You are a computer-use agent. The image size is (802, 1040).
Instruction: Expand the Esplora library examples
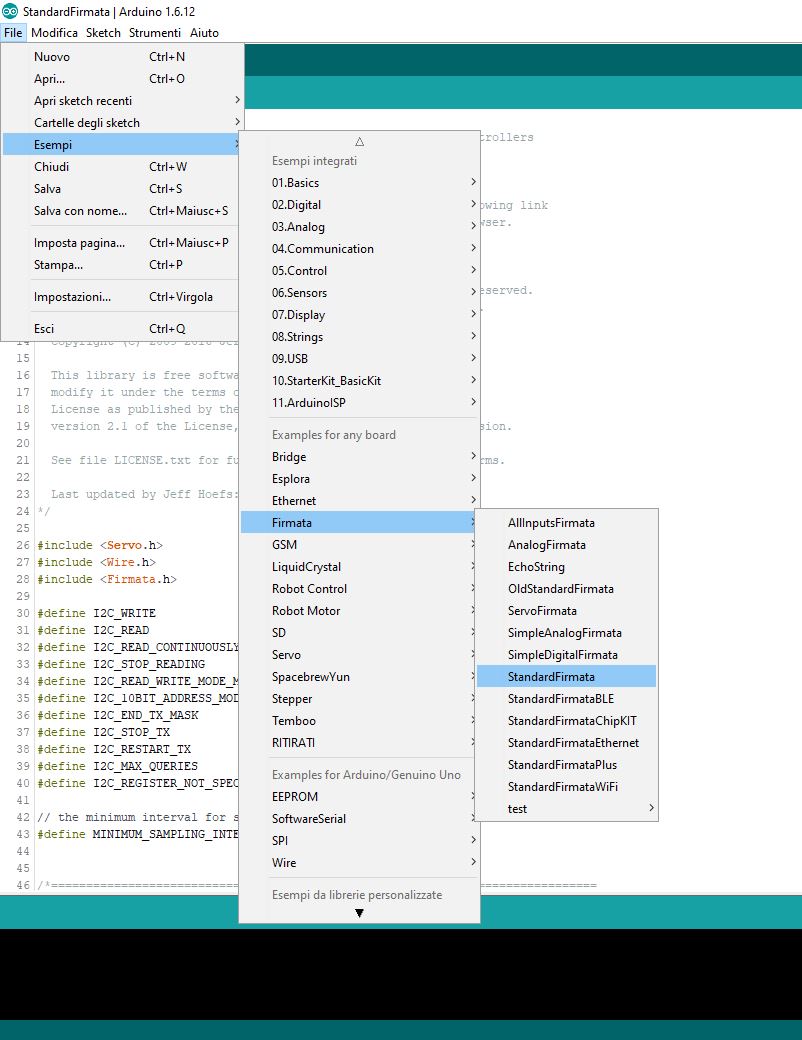360,478
